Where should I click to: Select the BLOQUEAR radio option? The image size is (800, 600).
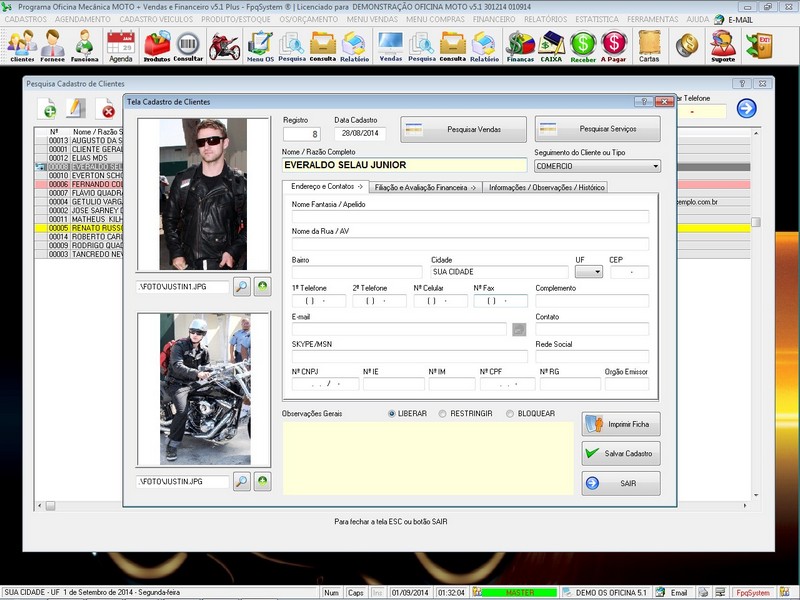(511, 413)
